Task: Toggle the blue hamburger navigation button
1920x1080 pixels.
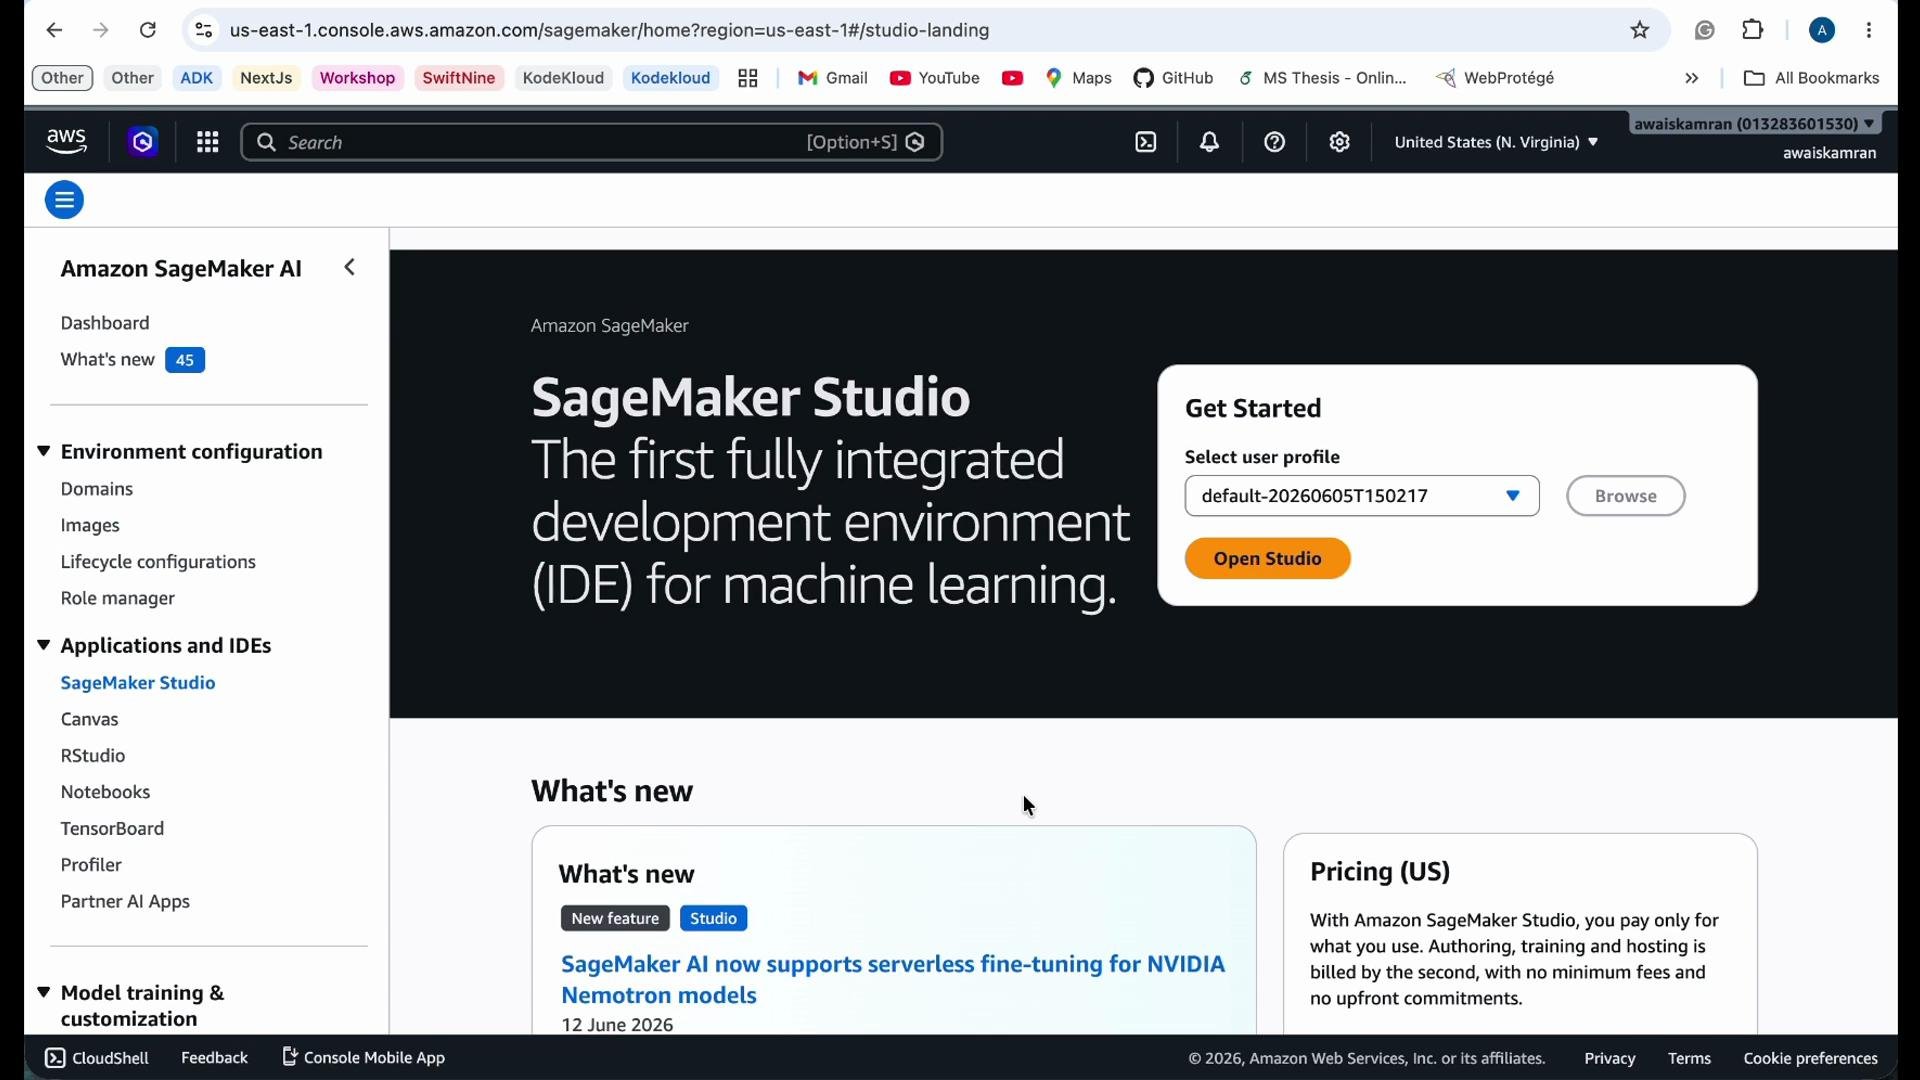Action: (65, 201)
